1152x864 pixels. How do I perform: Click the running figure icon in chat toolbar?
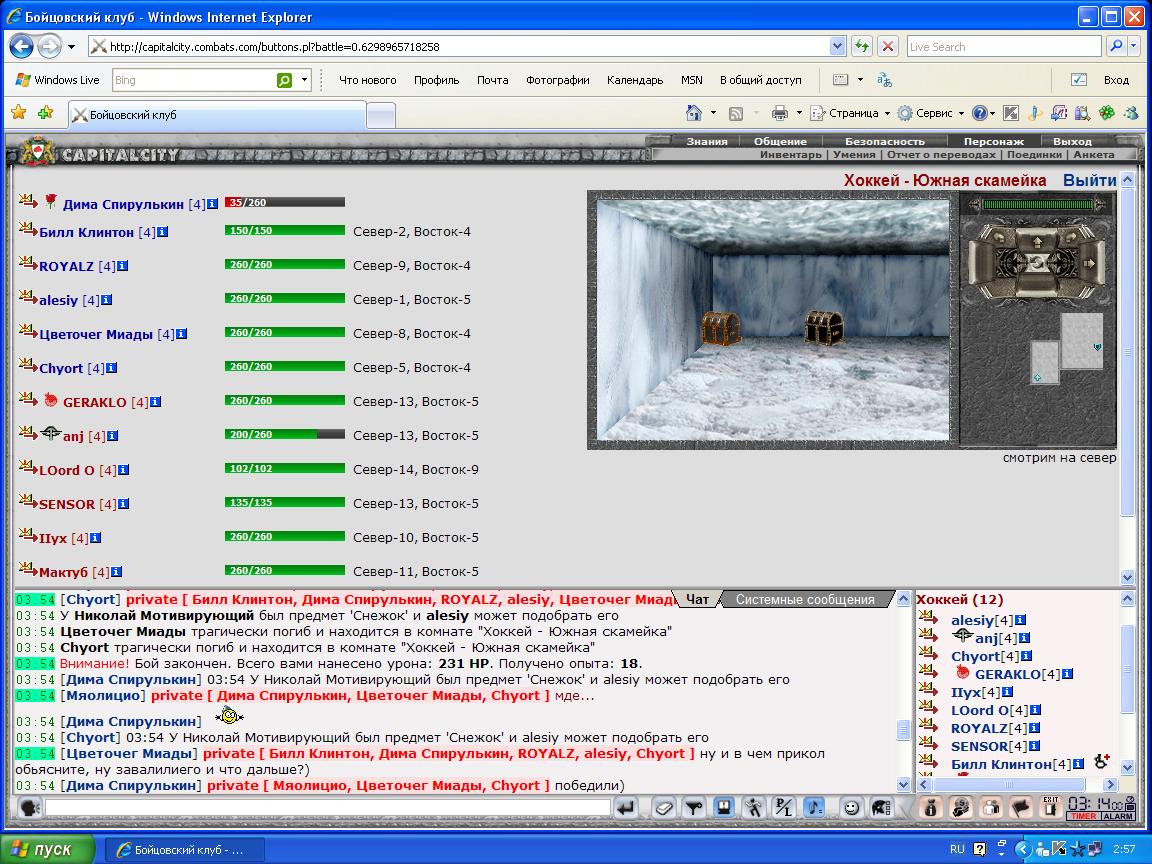tap(754, 808)
